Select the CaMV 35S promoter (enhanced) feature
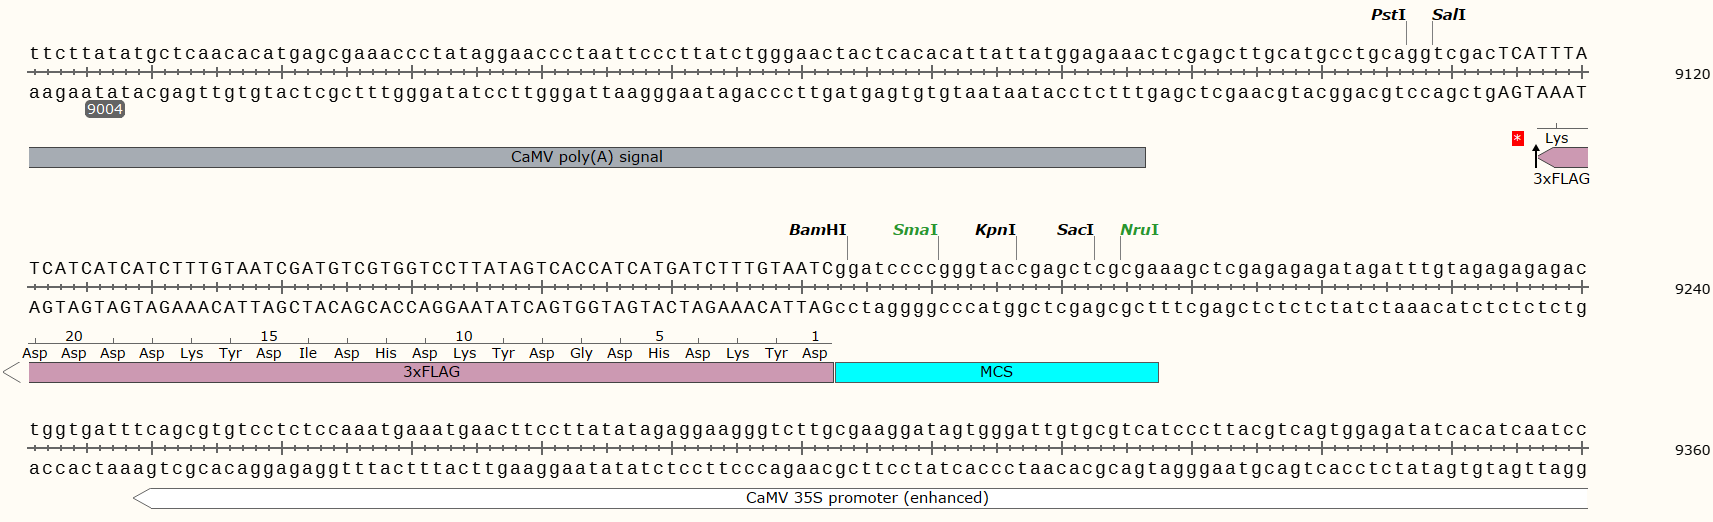The image size is (1713, 522). [x=866, y=498]
